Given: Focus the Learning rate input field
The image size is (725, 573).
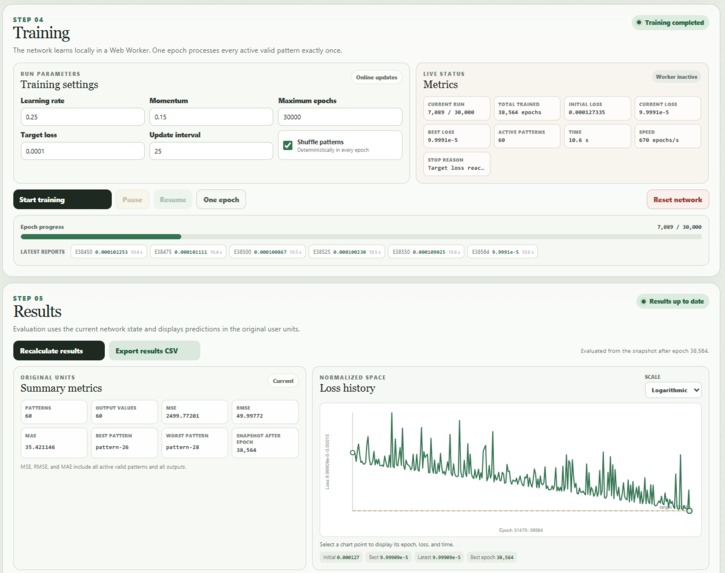Looking at the screenshot, I should [x=82, y=117].
